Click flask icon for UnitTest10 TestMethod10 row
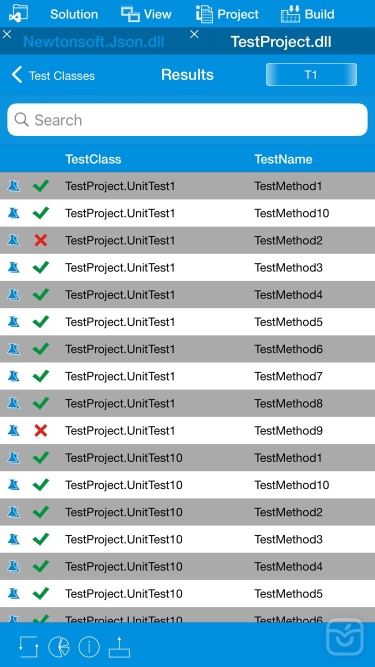 point(14,485)
